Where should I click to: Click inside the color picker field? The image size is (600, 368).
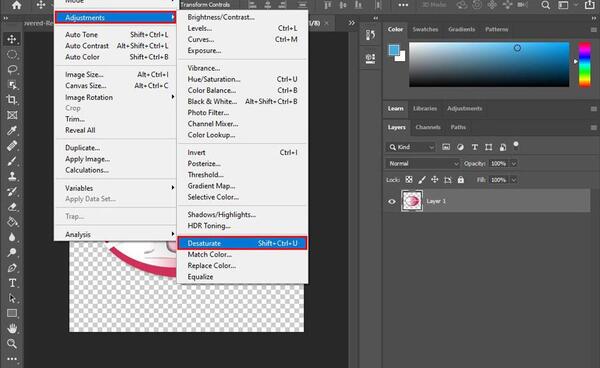pyautogui.click(x=489, y=65)
